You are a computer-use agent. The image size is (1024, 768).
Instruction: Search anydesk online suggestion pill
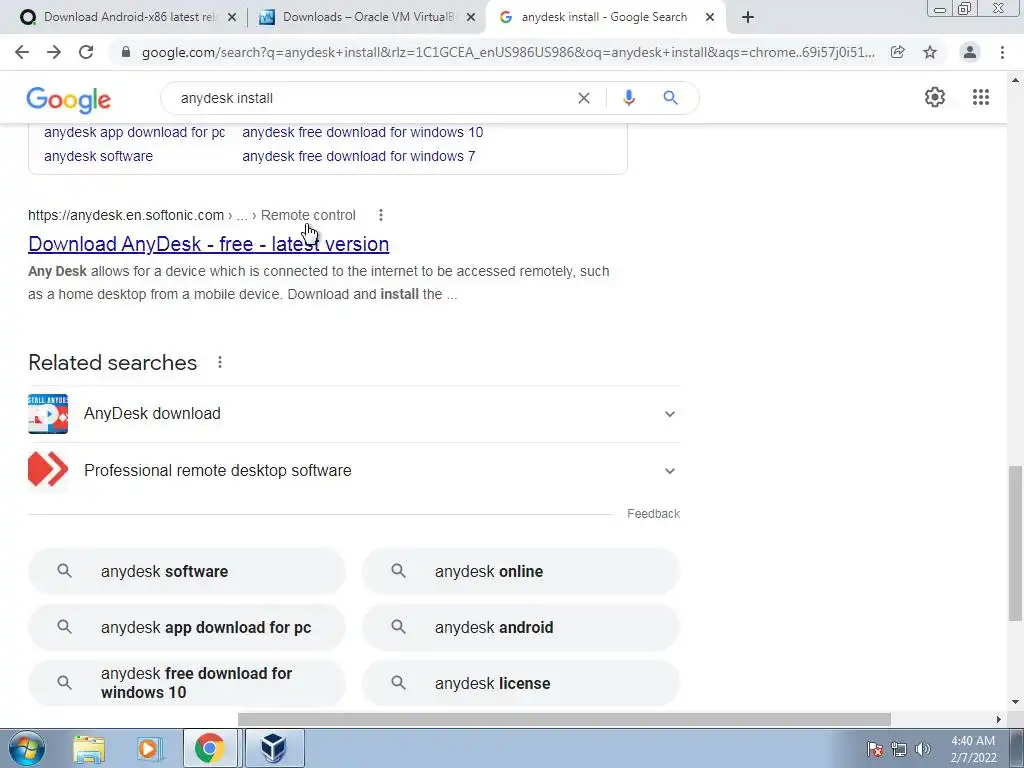click(x=521, y=571)
